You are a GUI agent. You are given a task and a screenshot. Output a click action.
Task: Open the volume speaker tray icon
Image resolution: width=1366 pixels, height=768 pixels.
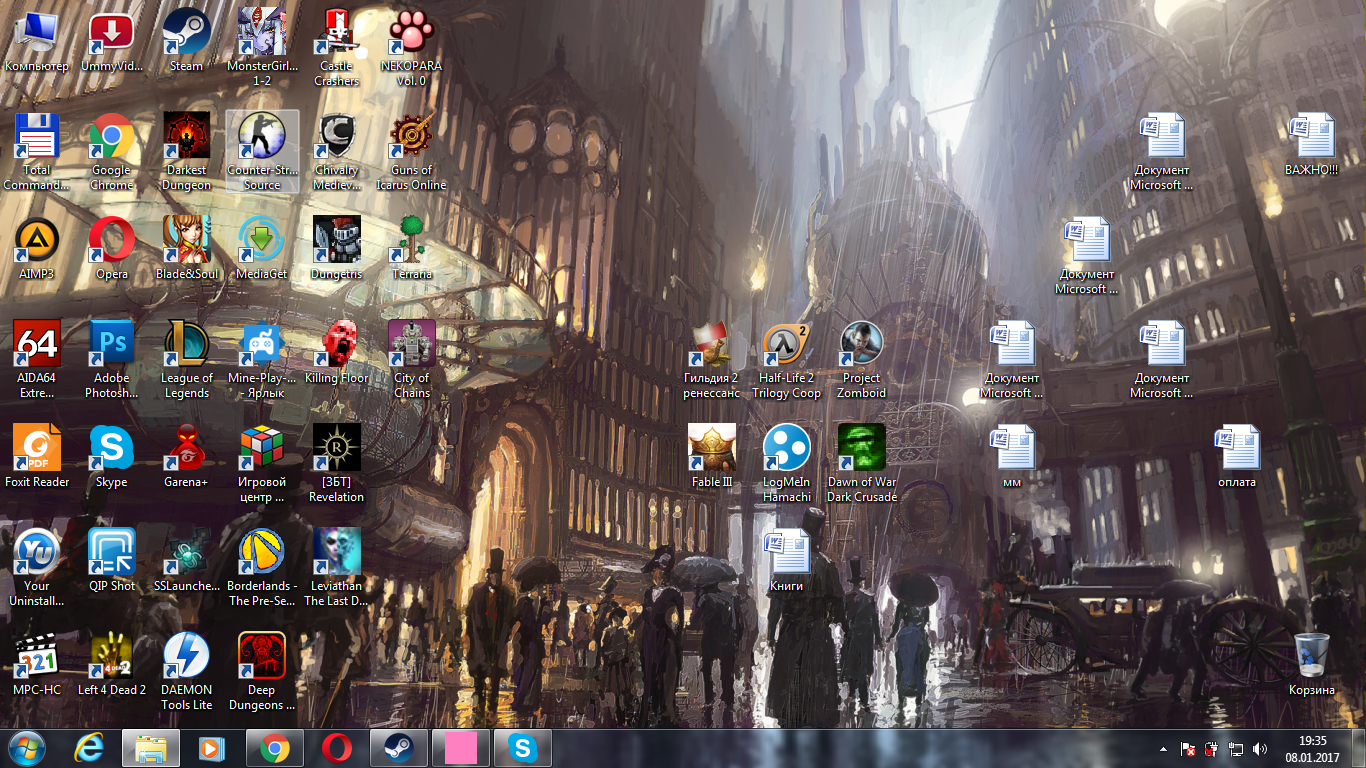point(1259,748)
